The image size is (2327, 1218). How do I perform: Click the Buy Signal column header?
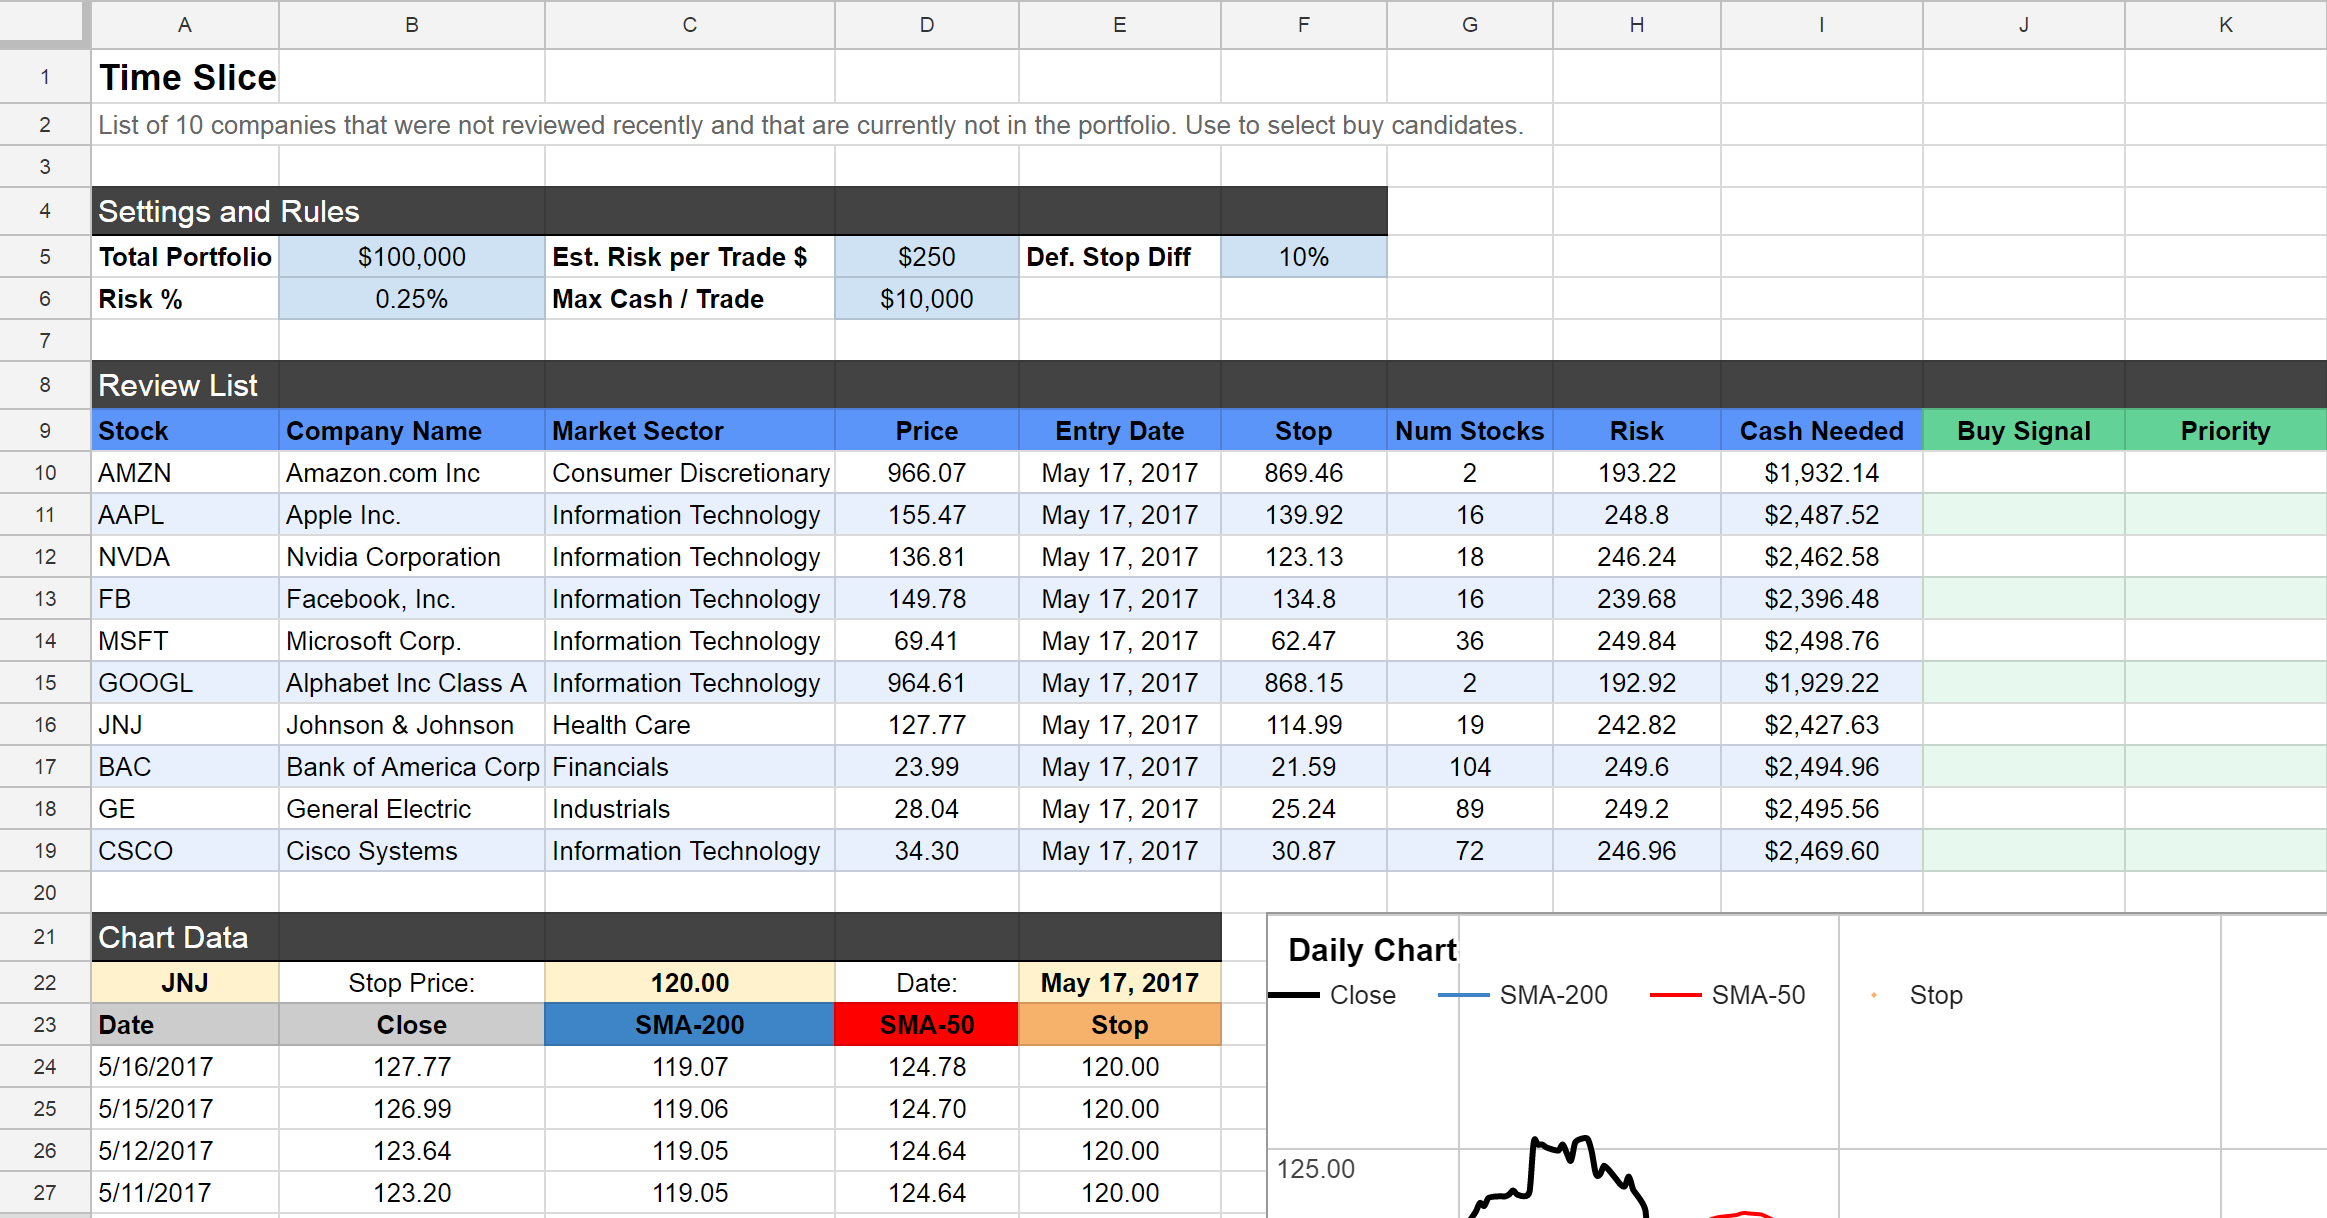[x=2024, y=431]
